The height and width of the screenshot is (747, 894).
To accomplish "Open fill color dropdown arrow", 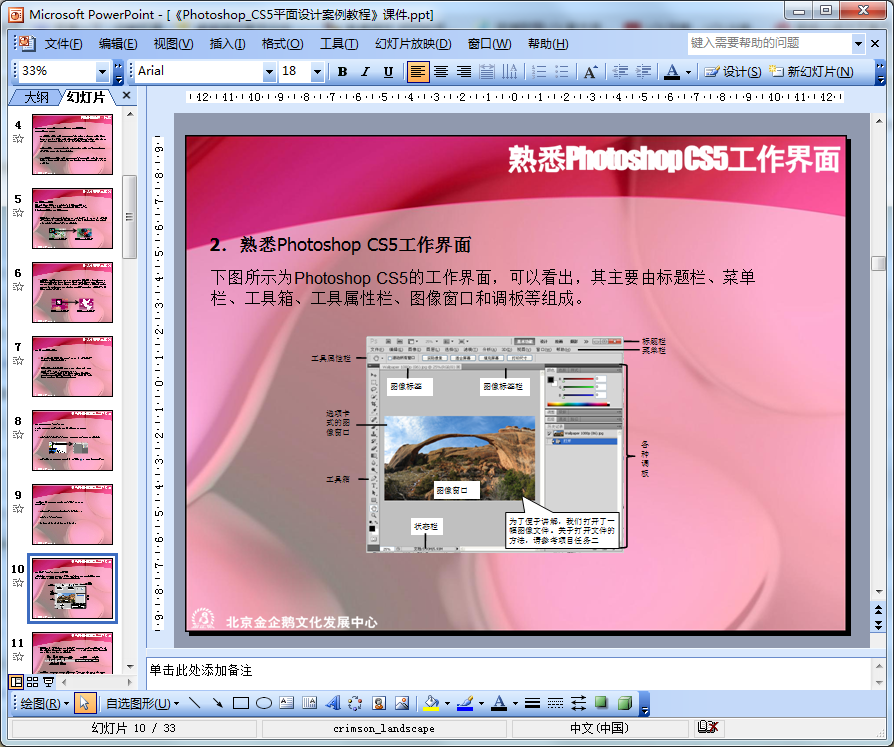I will tap(447, 704).
